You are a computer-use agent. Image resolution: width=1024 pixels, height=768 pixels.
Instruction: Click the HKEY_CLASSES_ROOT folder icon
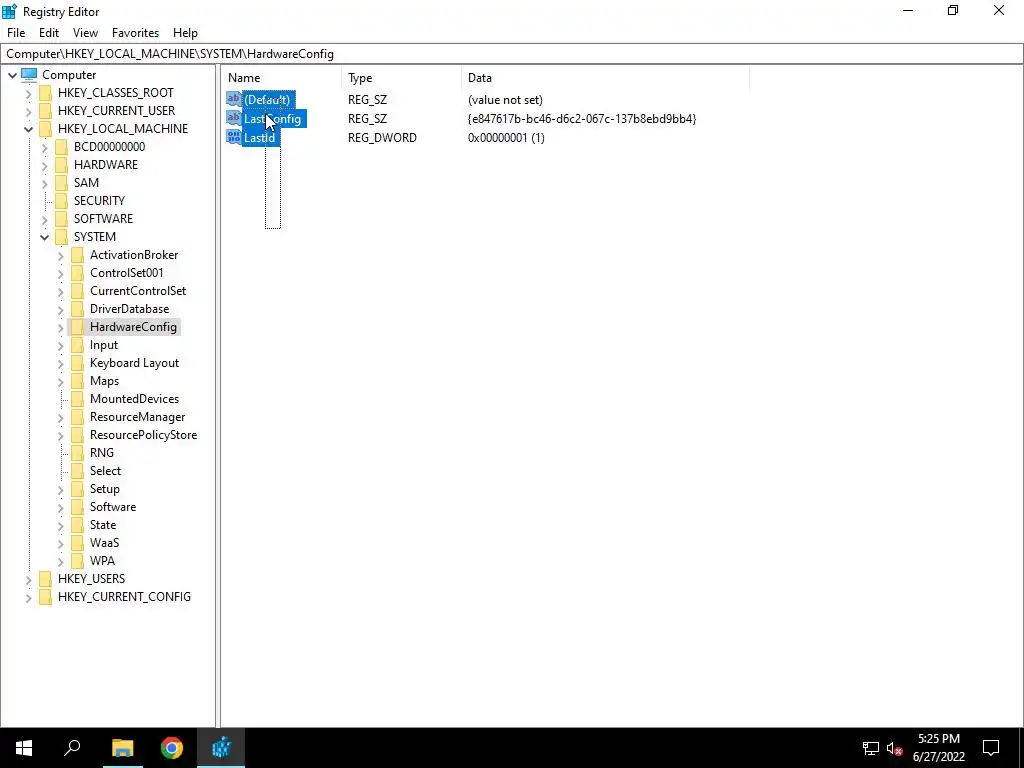tap(45, 93)
